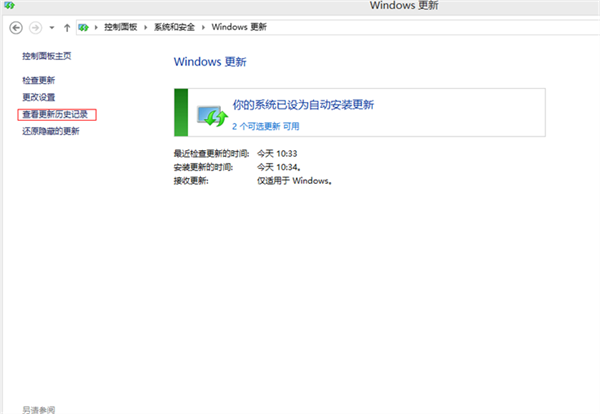Click the Back navigation arrow
Image resolution: width=600 pixels, height=414 pixels.
pyautogui.click(x=16, y=28)
